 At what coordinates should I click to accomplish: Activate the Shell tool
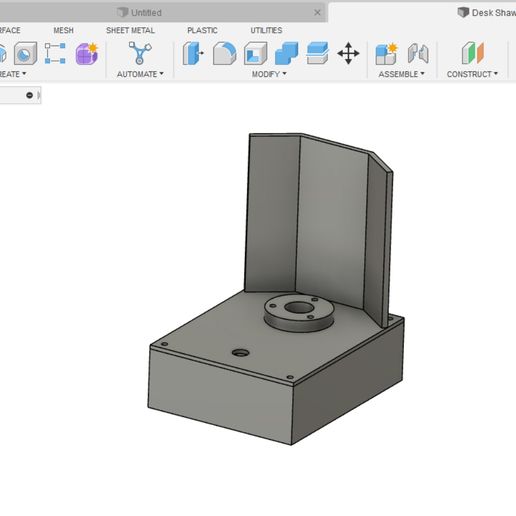(x=255, y=53)
